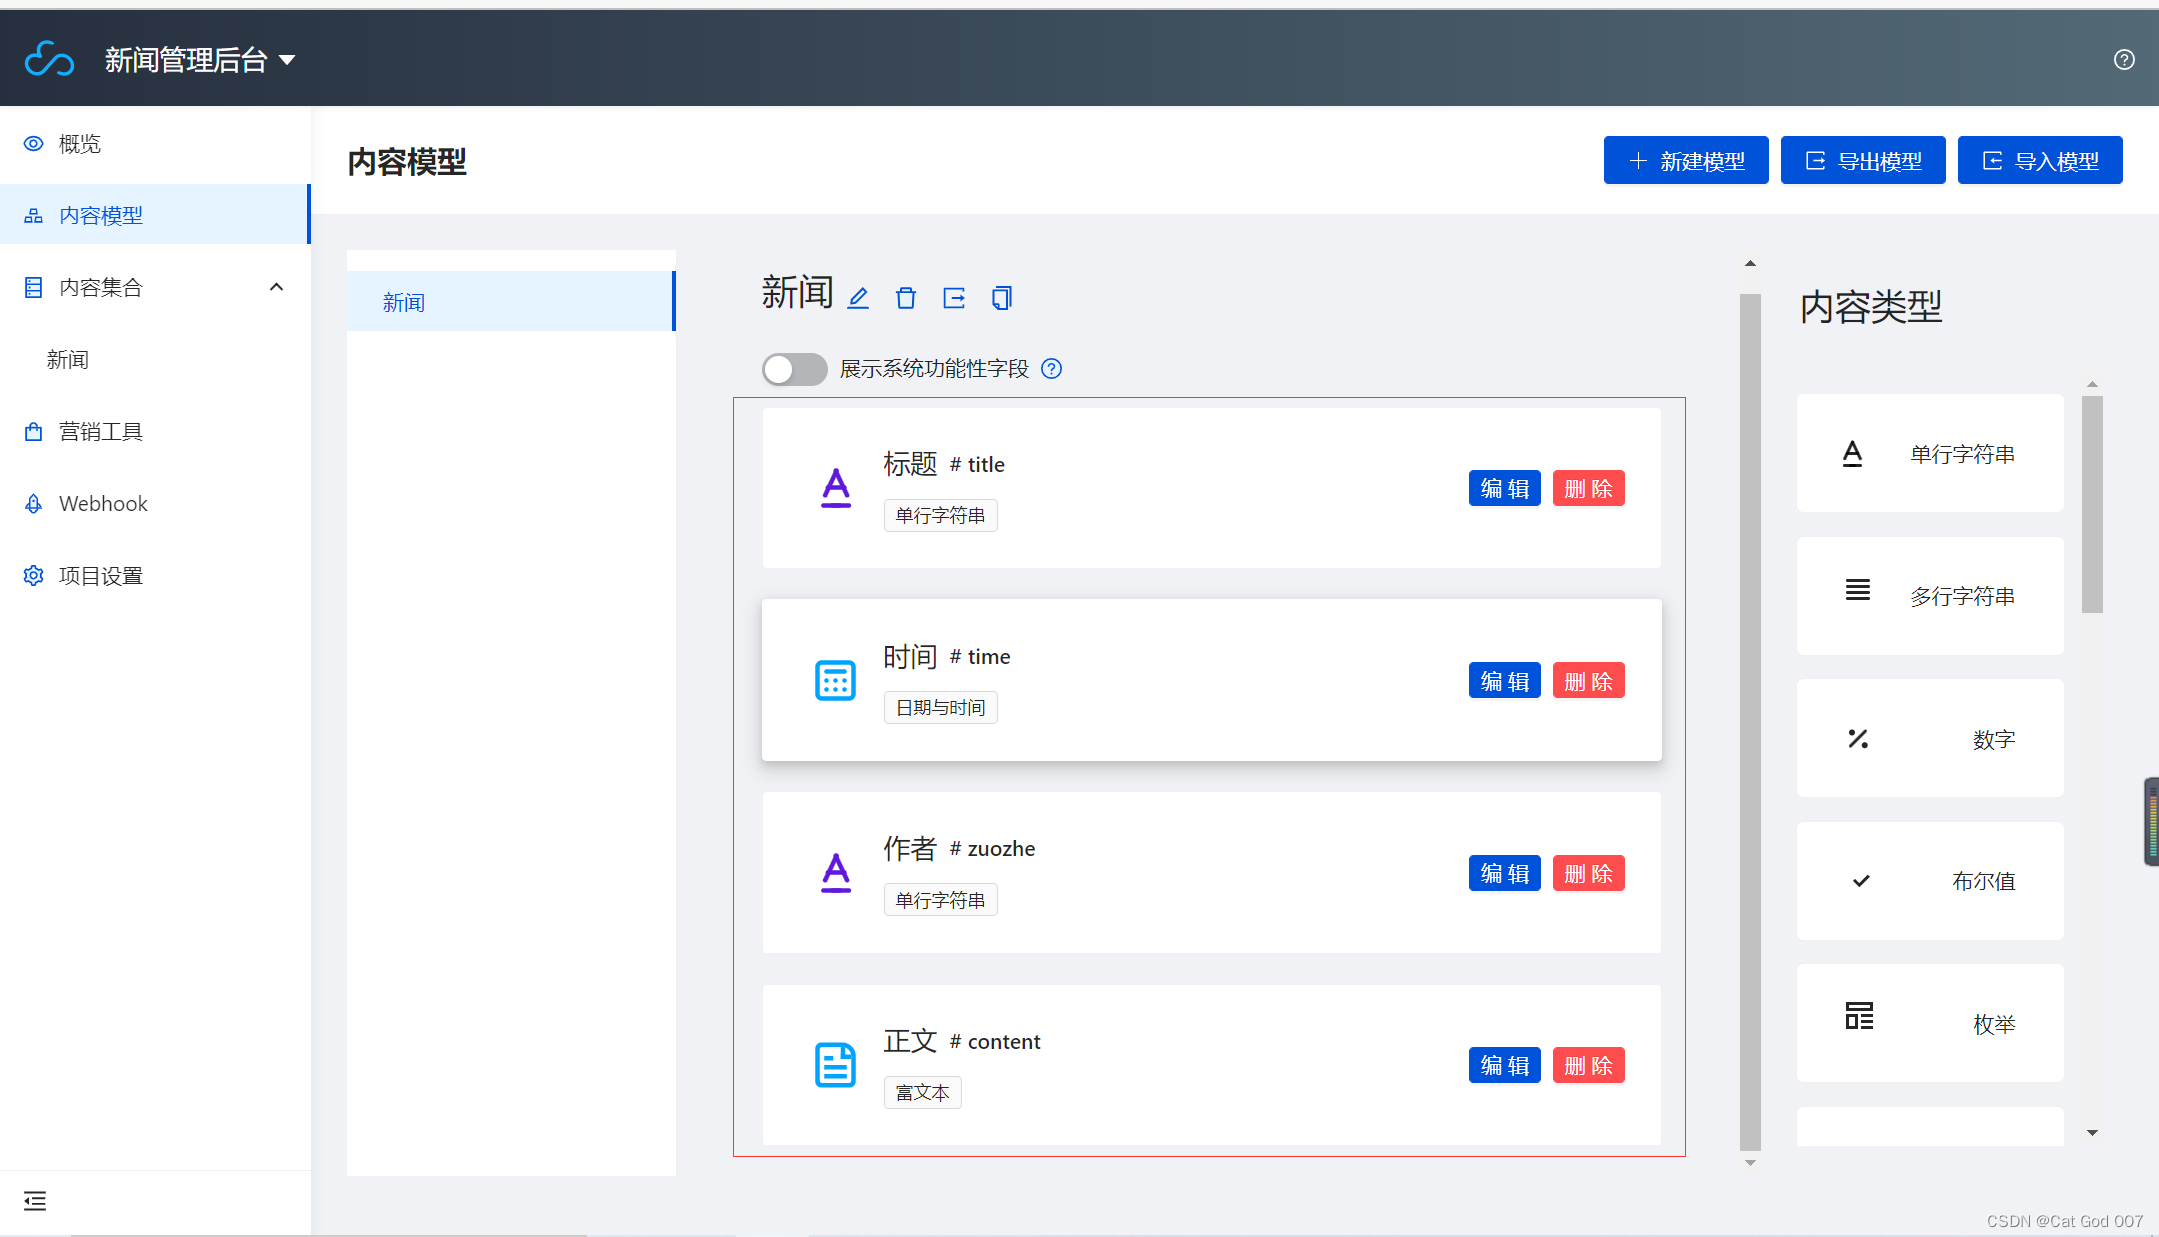Viewport: 2159px width, 1237px height.
Task: Open the 新闻管理后台 project dropdown arrow
Action: point(287,60)
